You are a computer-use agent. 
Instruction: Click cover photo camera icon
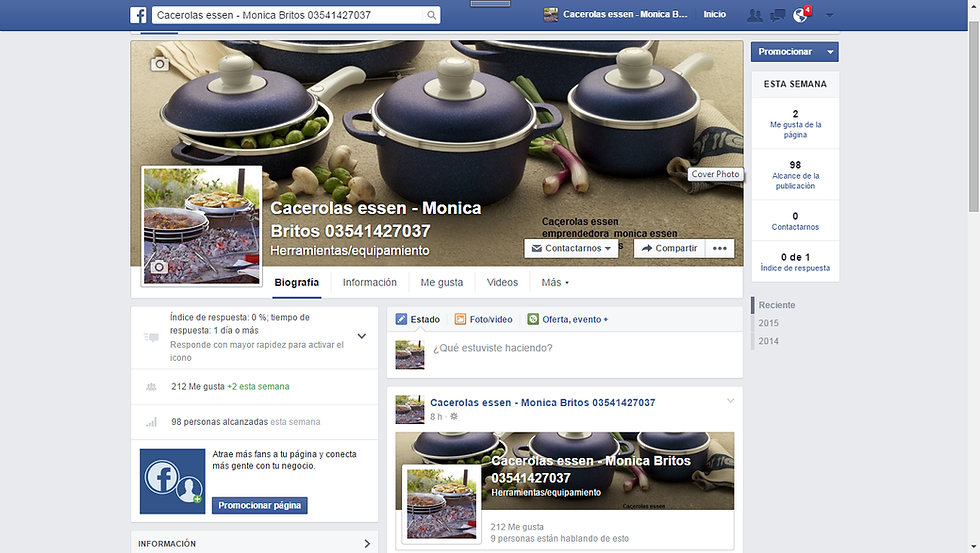pyautogui.click(x=160, y=64)
